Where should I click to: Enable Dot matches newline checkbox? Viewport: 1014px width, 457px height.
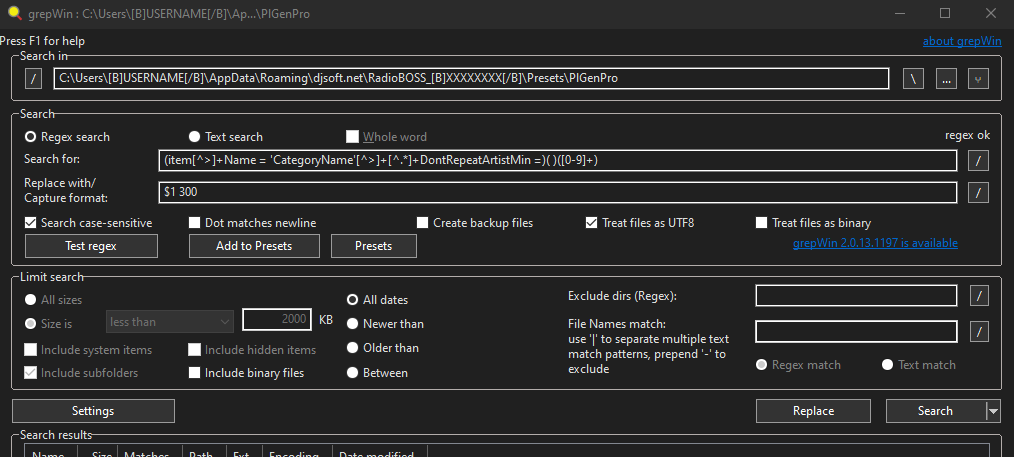click(x=195, y=223)
